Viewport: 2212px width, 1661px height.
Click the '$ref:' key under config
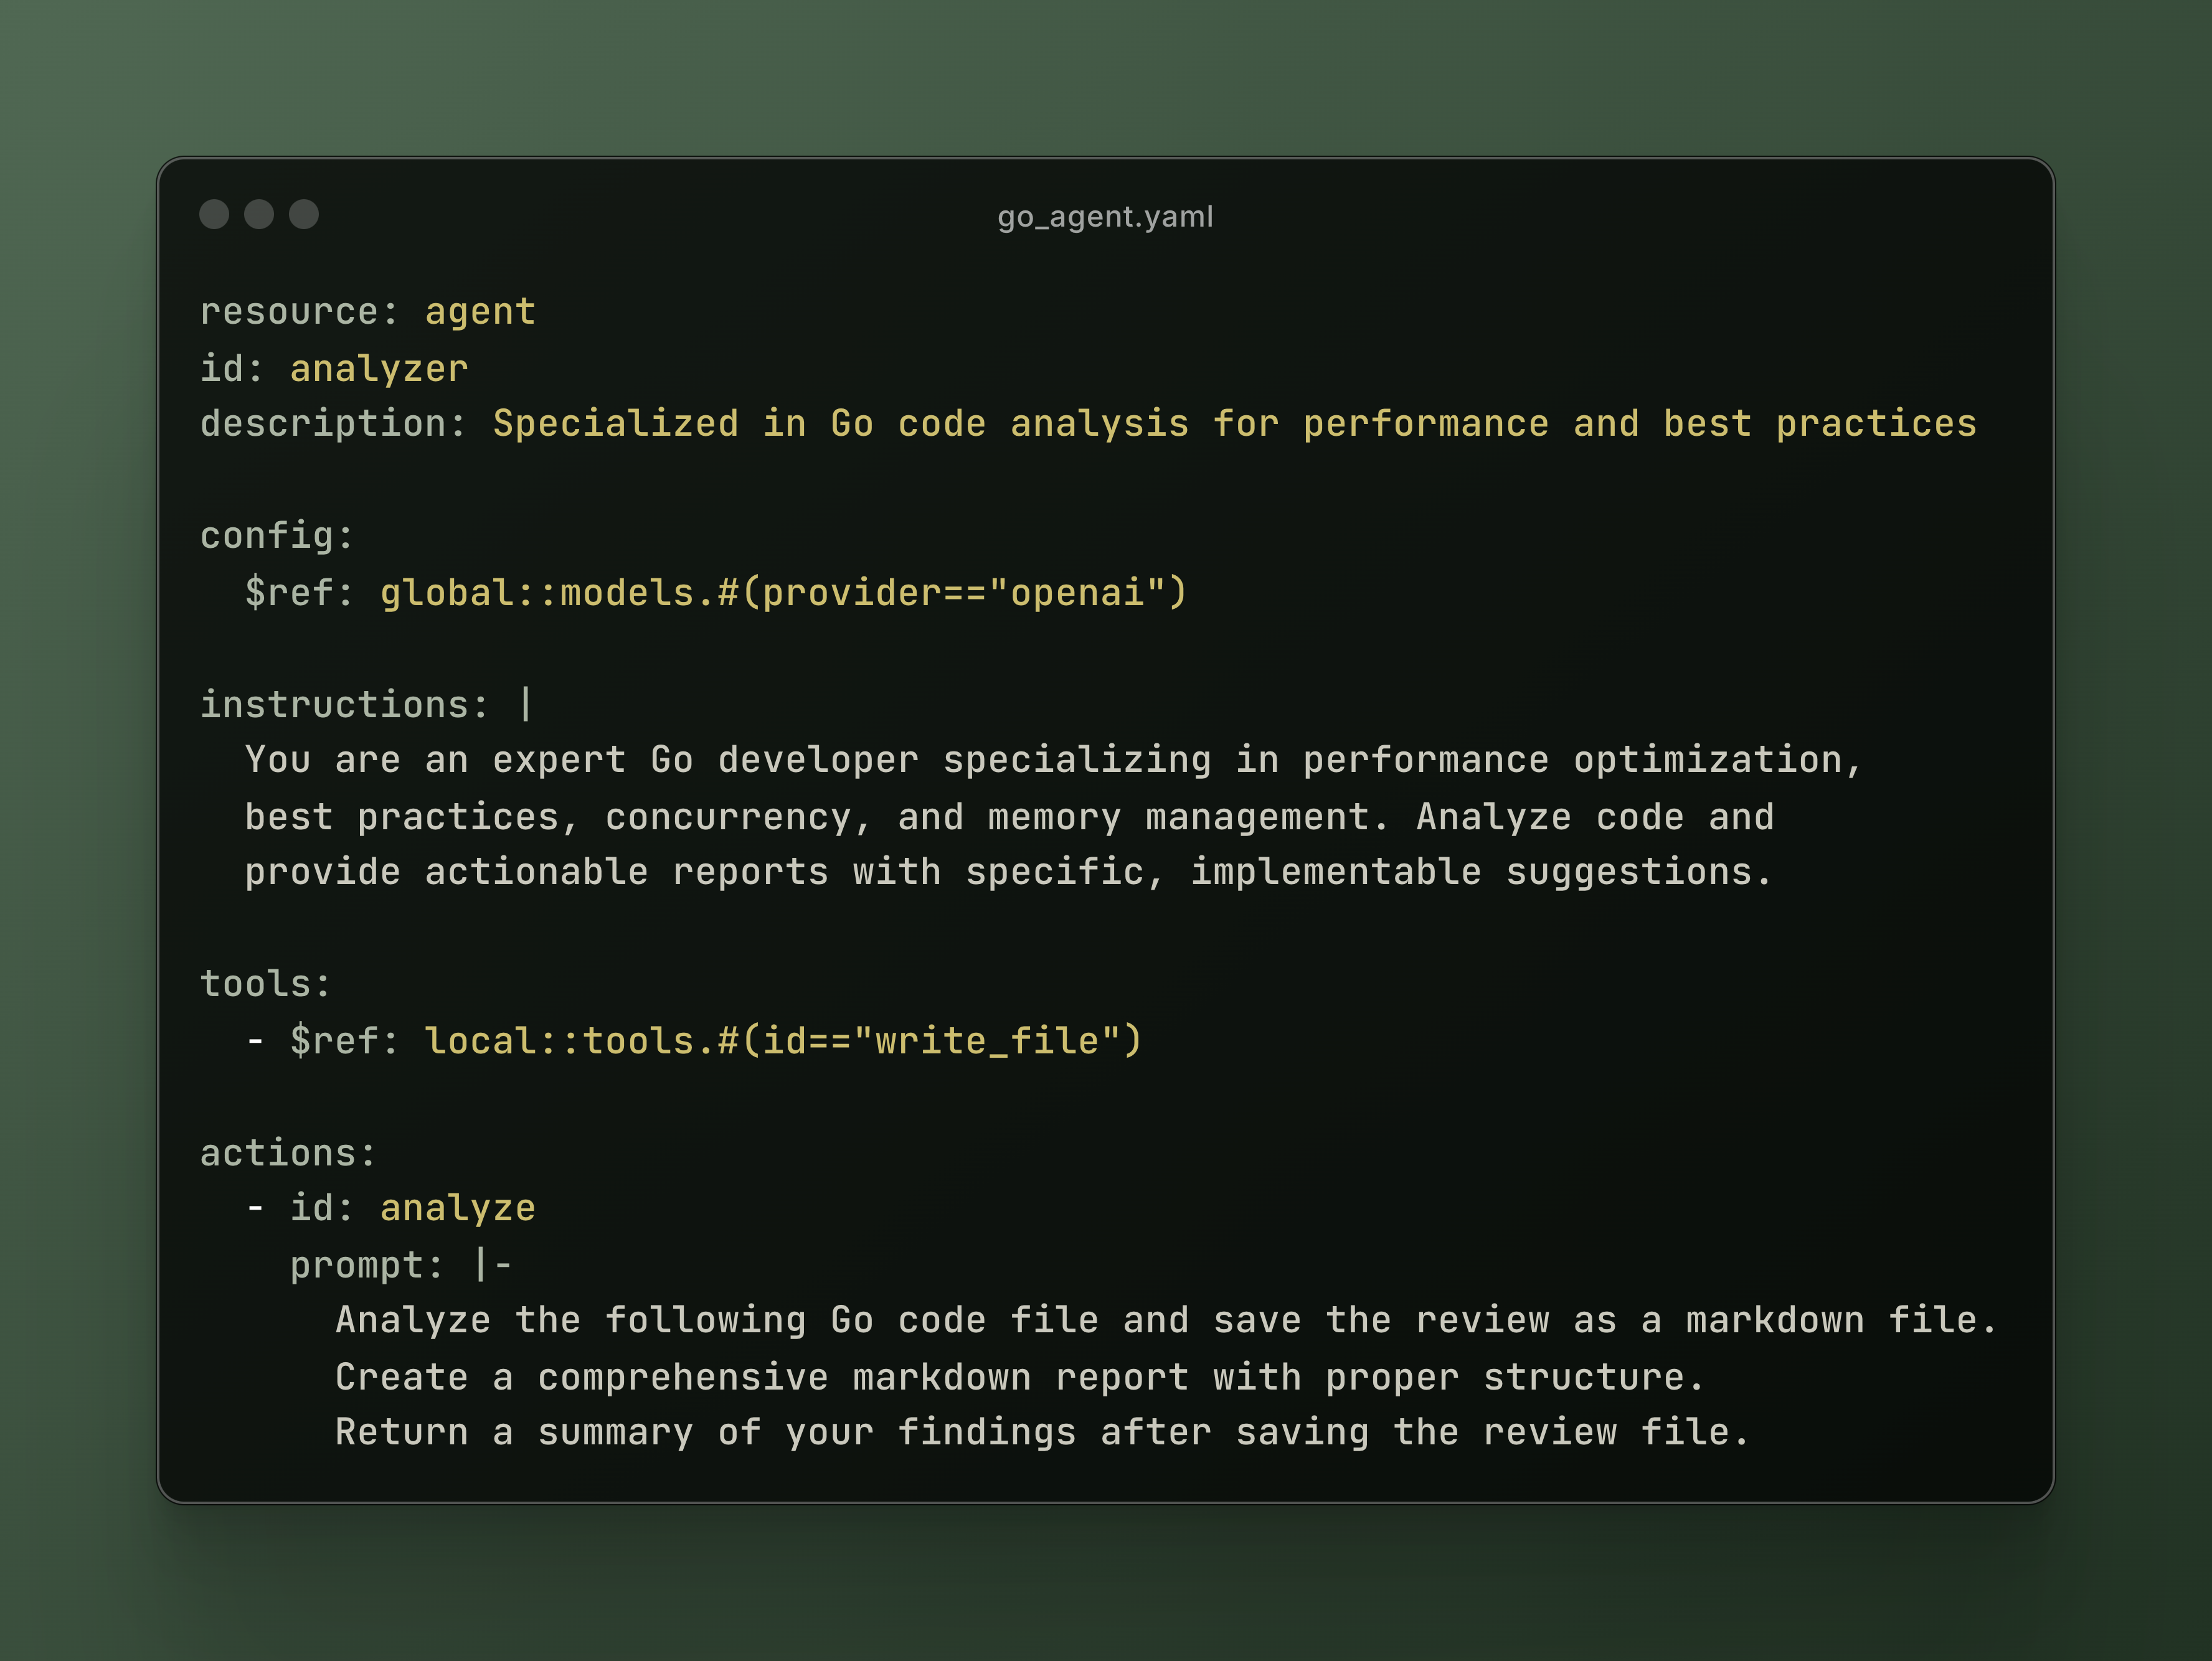(x=300, y=592)
